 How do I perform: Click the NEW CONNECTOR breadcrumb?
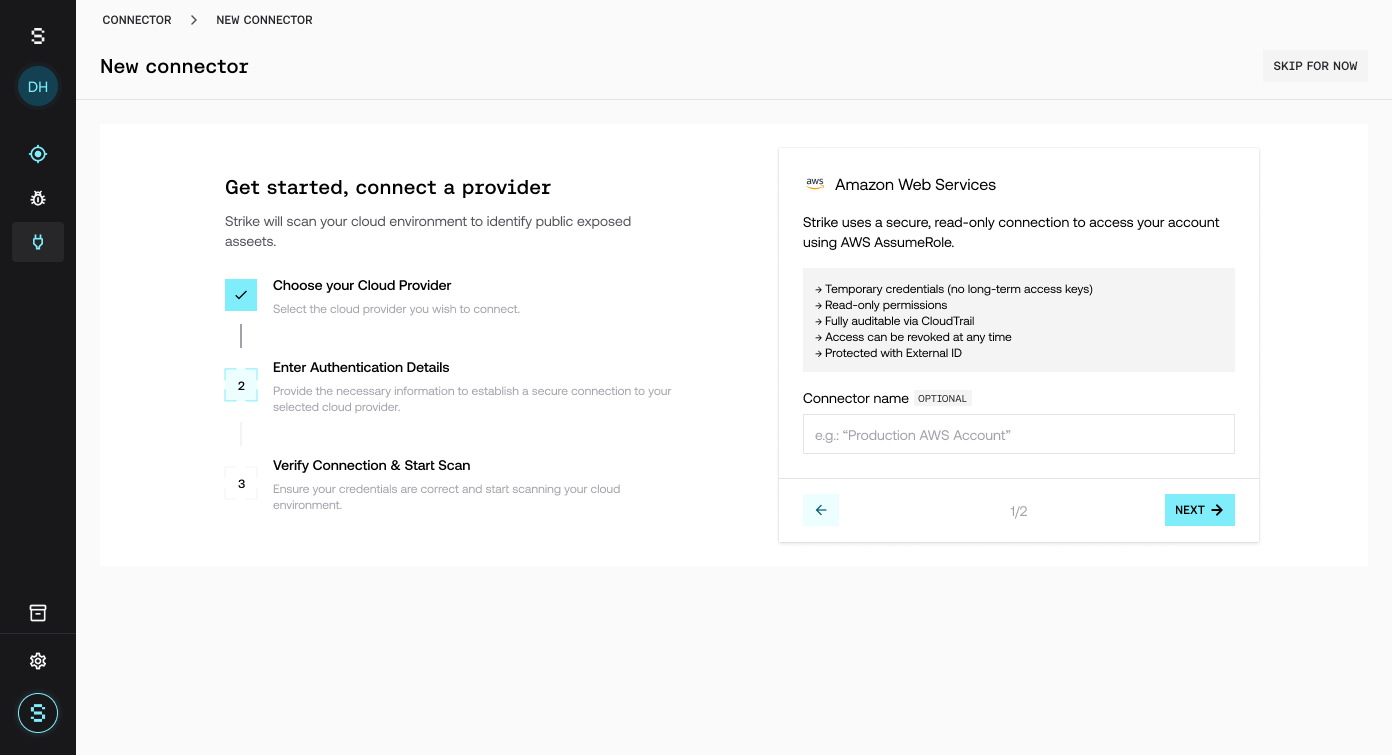coord(264,20)
